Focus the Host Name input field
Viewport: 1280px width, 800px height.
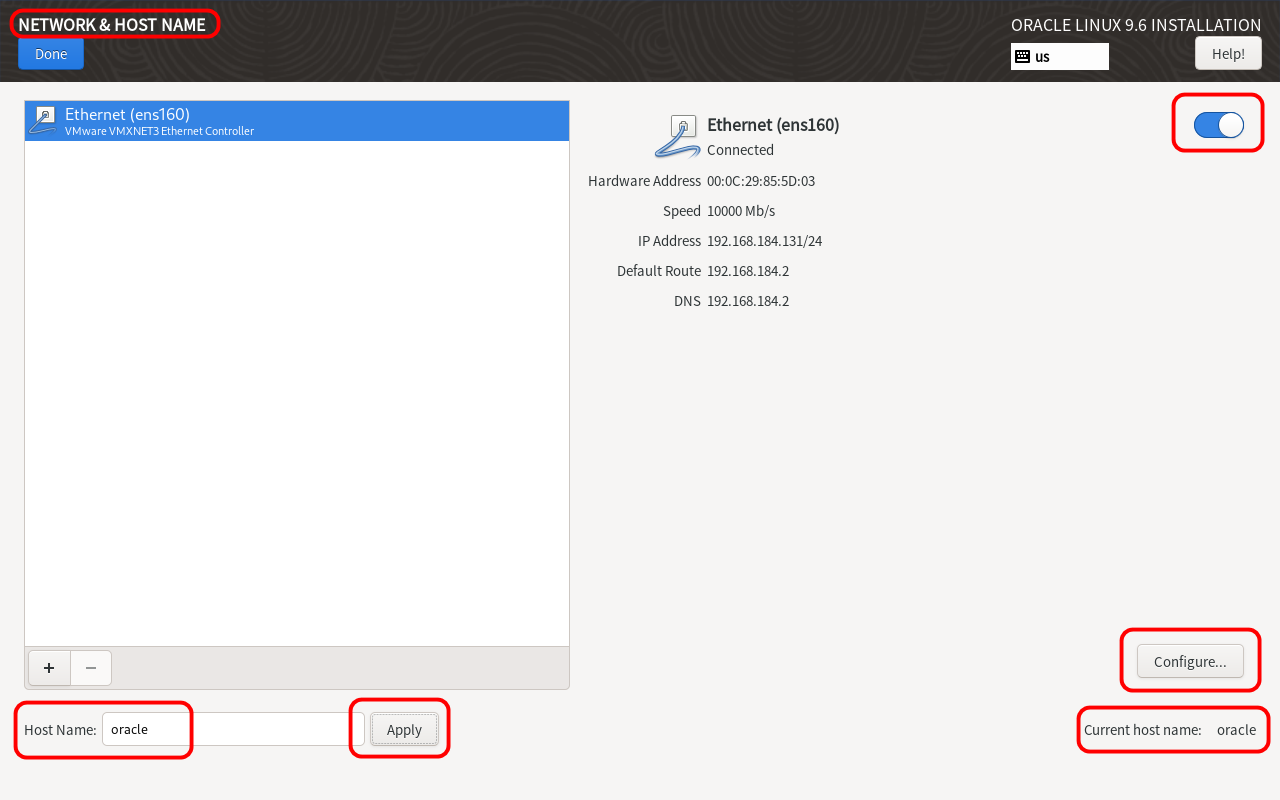click(x=233, y=729)
